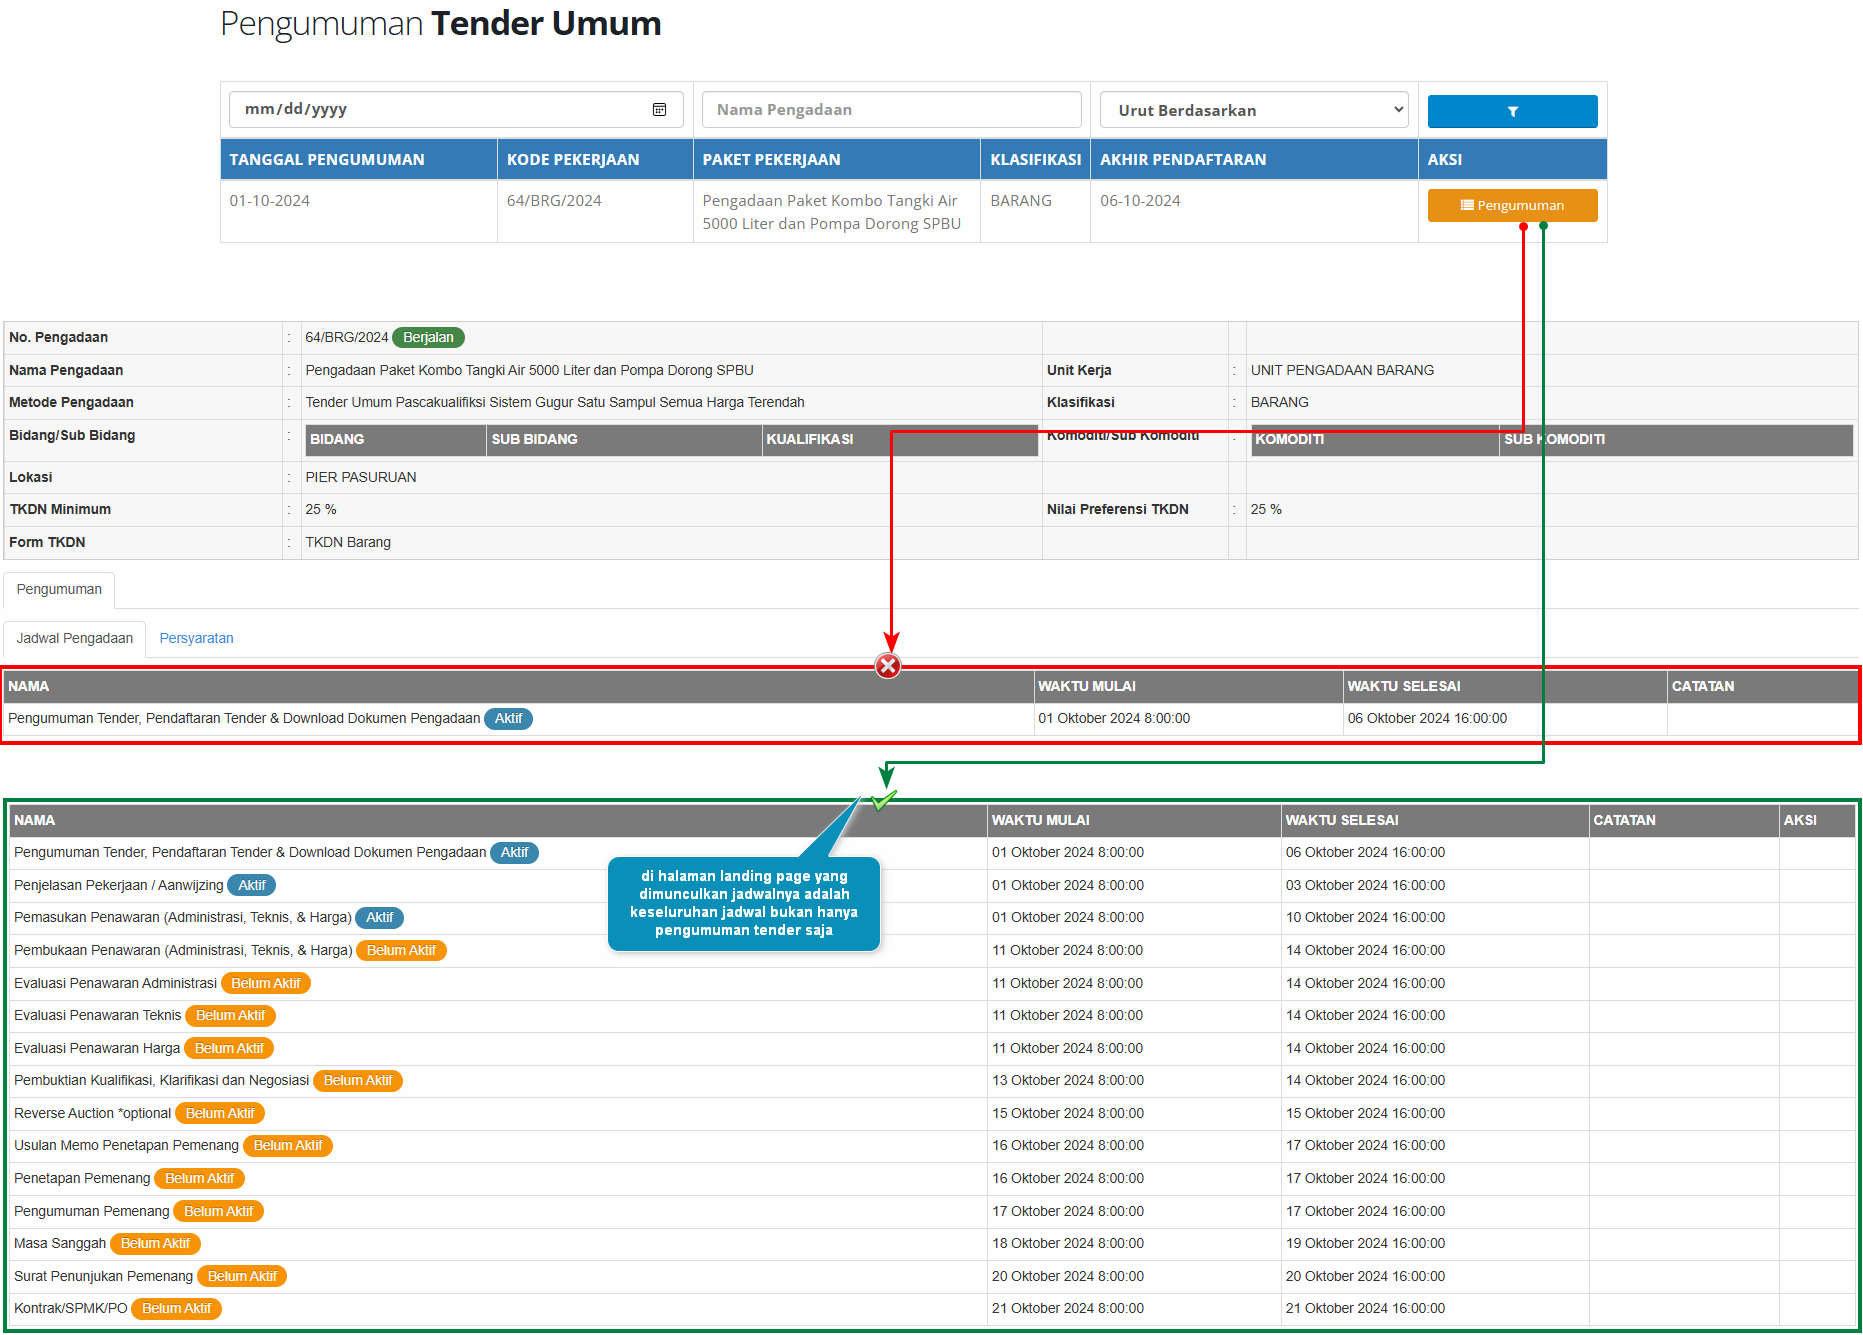Click the green Berjalan status badge
This screenshot has height=1335, width=1863.
tap(428, 337)
